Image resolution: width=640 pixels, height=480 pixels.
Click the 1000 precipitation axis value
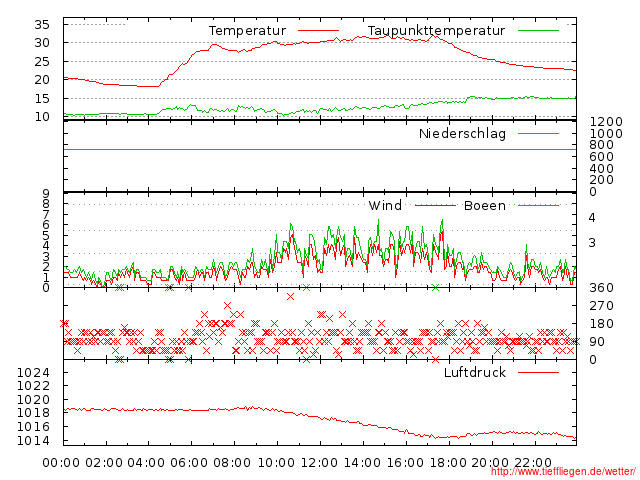pyautogui.click(x=606, y=133)
